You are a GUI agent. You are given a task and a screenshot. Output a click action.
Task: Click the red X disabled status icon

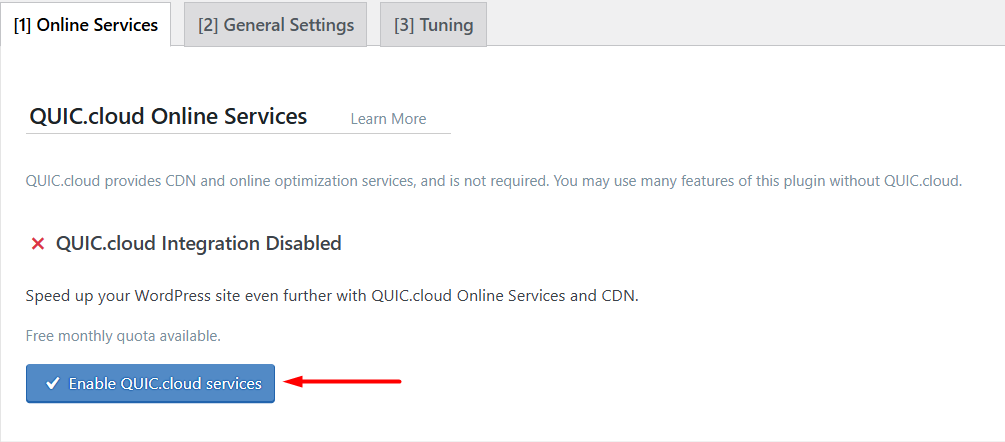pyautogui.click(x=38, y=244)
